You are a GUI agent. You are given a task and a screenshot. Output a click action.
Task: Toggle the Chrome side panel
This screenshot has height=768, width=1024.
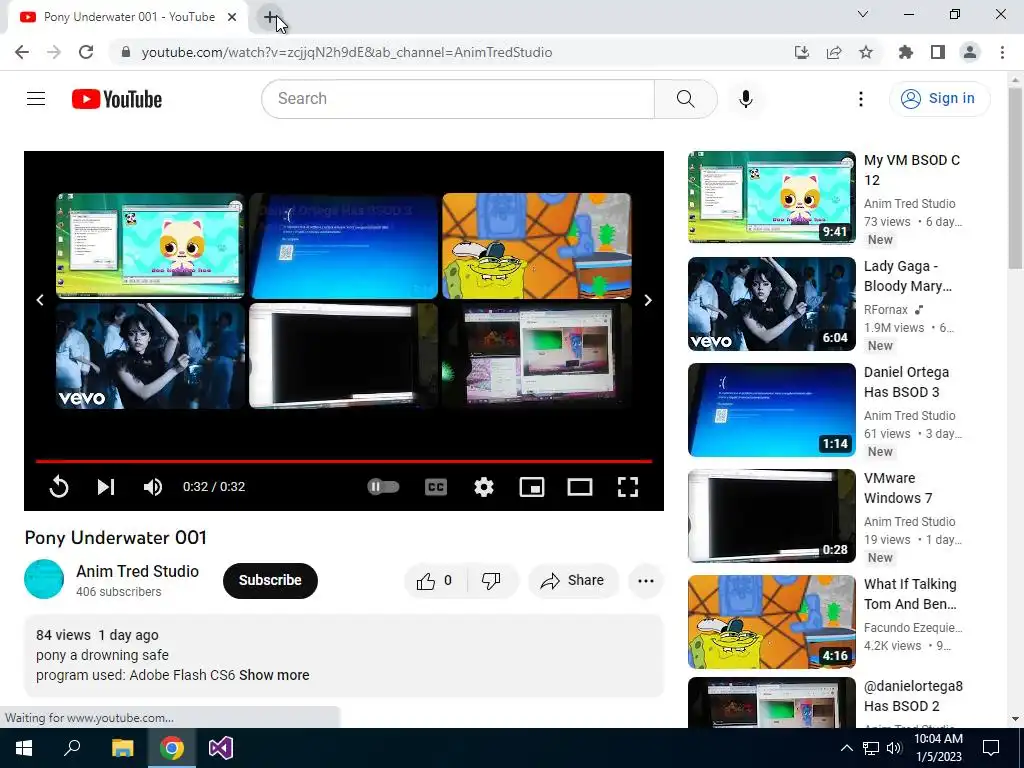938,52
